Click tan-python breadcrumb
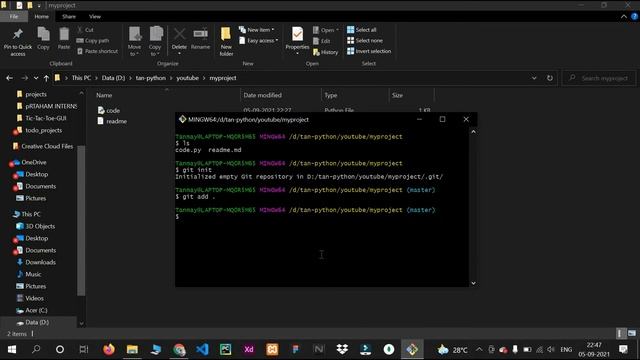Viewport: 640px width, 360px height. [x=151, y=78]
